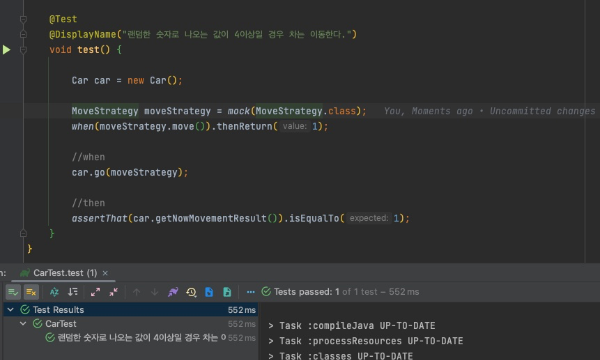Collapse the CarTest tree node
Image resolution: width=600 pixels, height=360 pixels.
click(x=23, y=324)
